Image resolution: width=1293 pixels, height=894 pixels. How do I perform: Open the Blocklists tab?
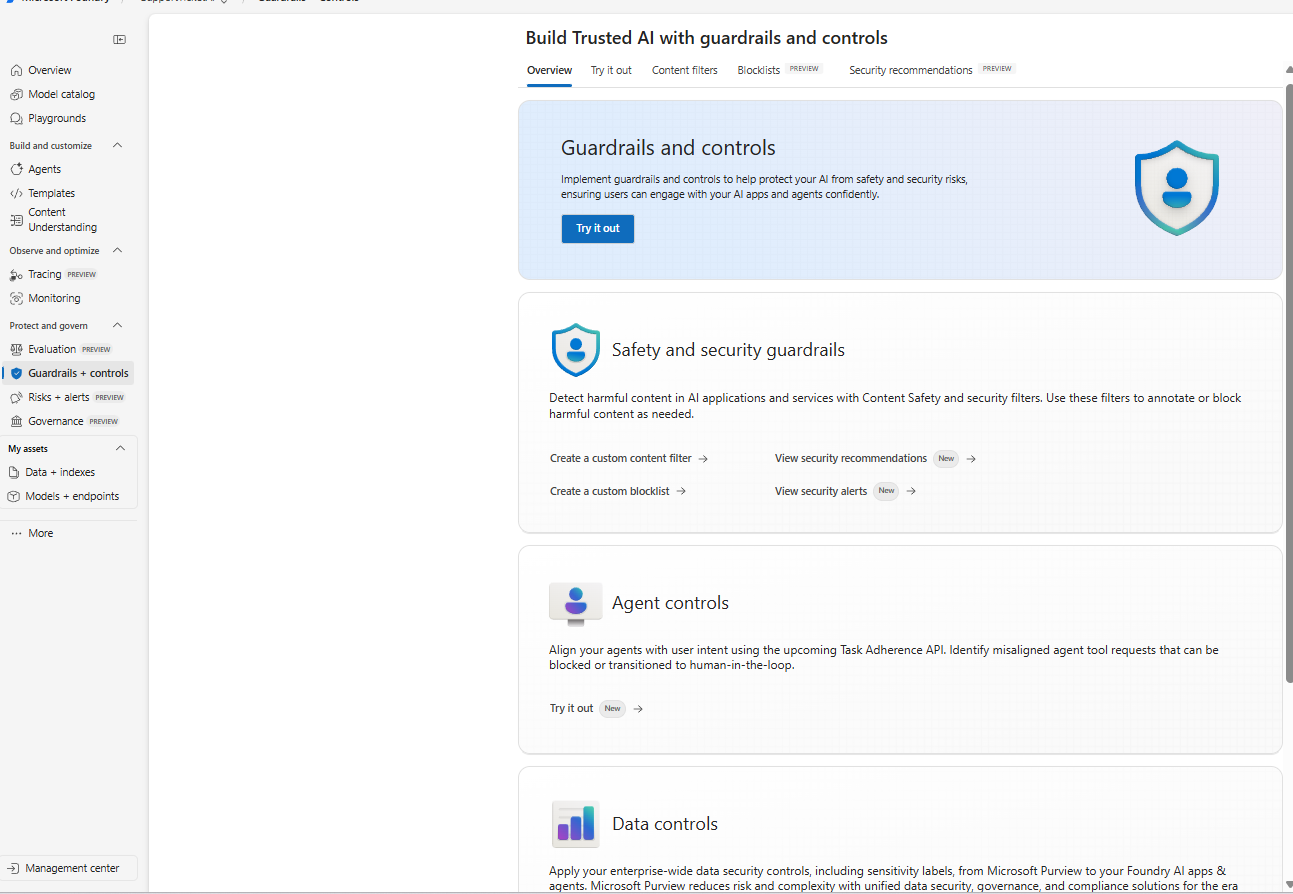[758, 70]
